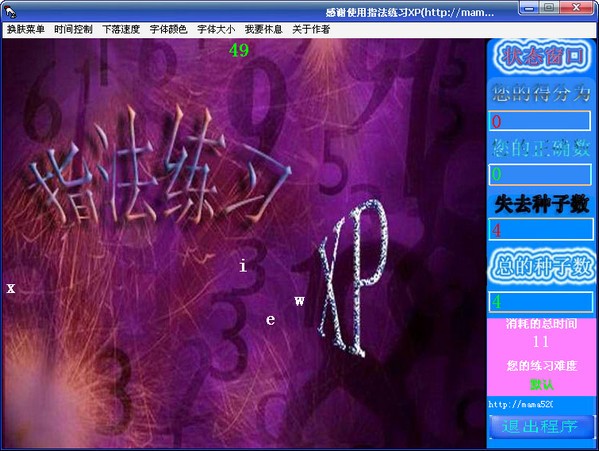
Task: Click the score field showing red 0
Action: point(539,121)
